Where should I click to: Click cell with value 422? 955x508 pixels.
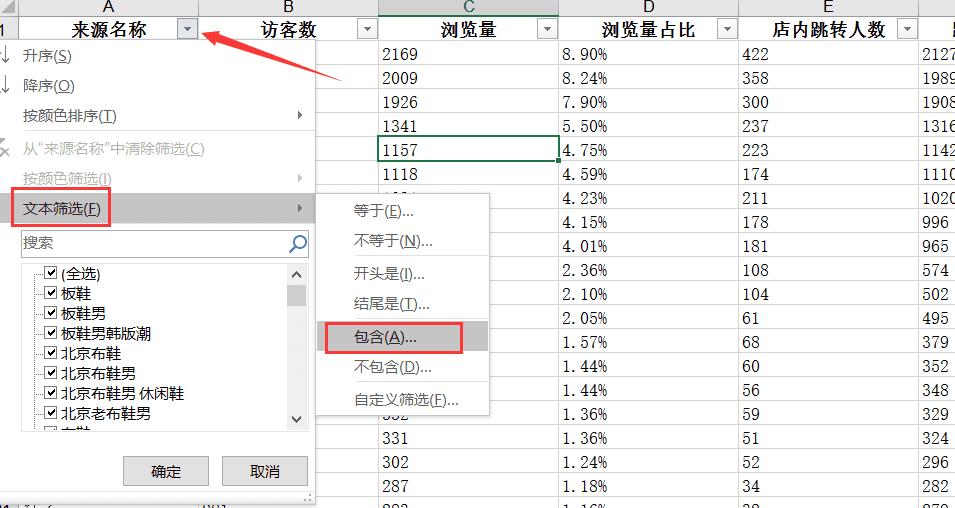click(x=828, y=54)
